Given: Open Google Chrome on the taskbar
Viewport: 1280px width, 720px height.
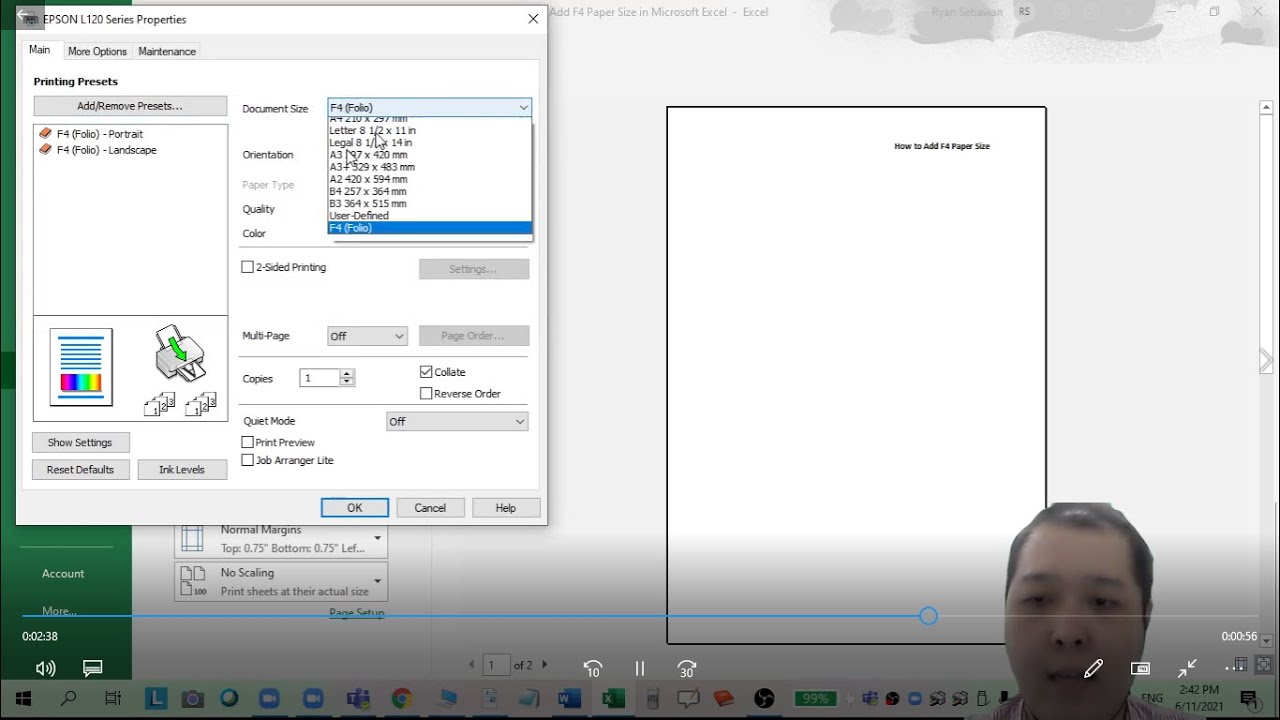Looking at the screenshot, I should click(402, 698).
